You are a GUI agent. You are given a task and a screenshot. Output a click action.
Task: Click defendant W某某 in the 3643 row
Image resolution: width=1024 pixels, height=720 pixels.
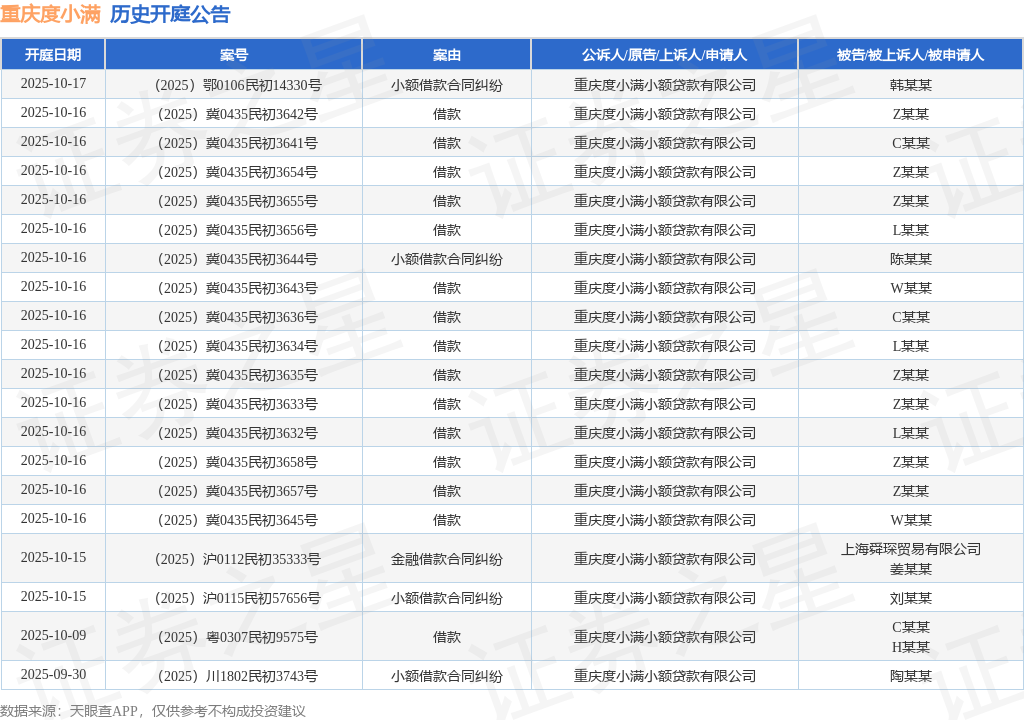[910, 288]
